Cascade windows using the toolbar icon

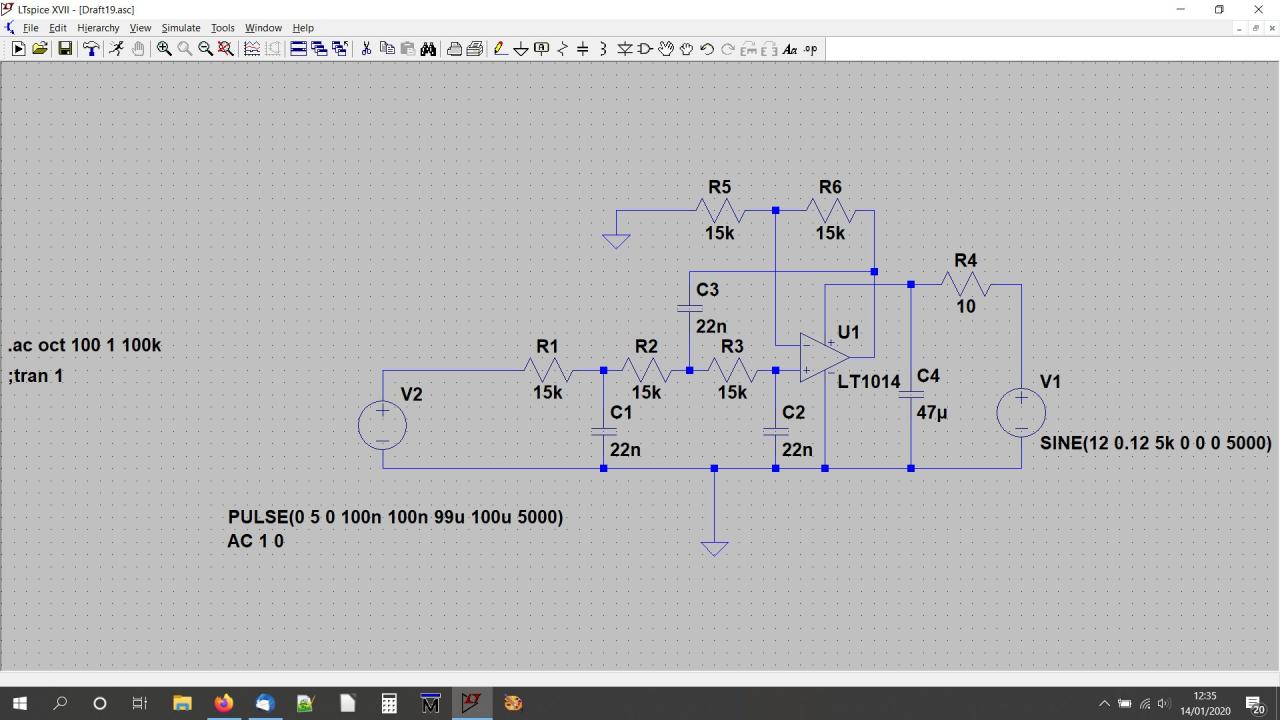click(x=319, y=49)
